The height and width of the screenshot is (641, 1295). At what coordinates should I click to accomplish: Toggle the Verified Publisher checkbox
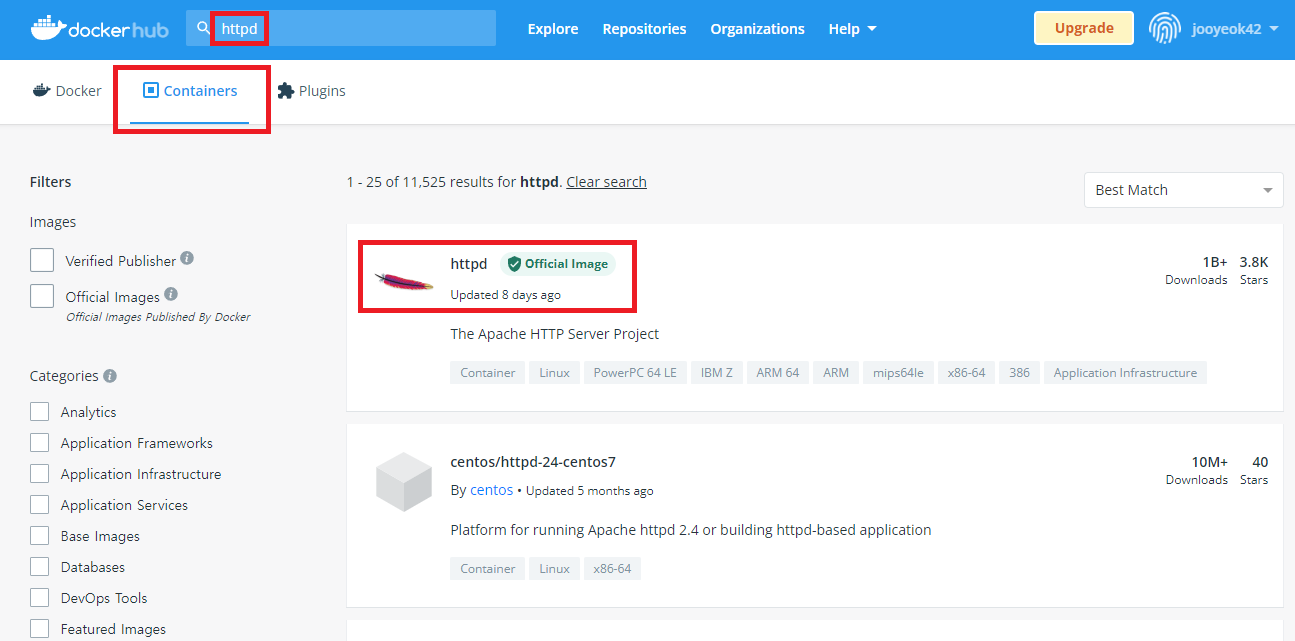pos(42,260)
